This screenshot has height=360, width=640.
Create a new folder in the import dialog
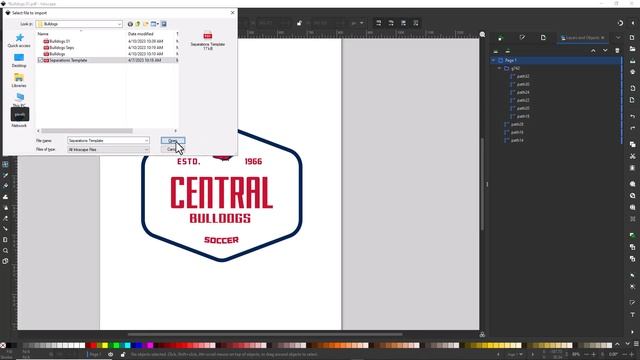pyautogui.click(x=146, y=24)
